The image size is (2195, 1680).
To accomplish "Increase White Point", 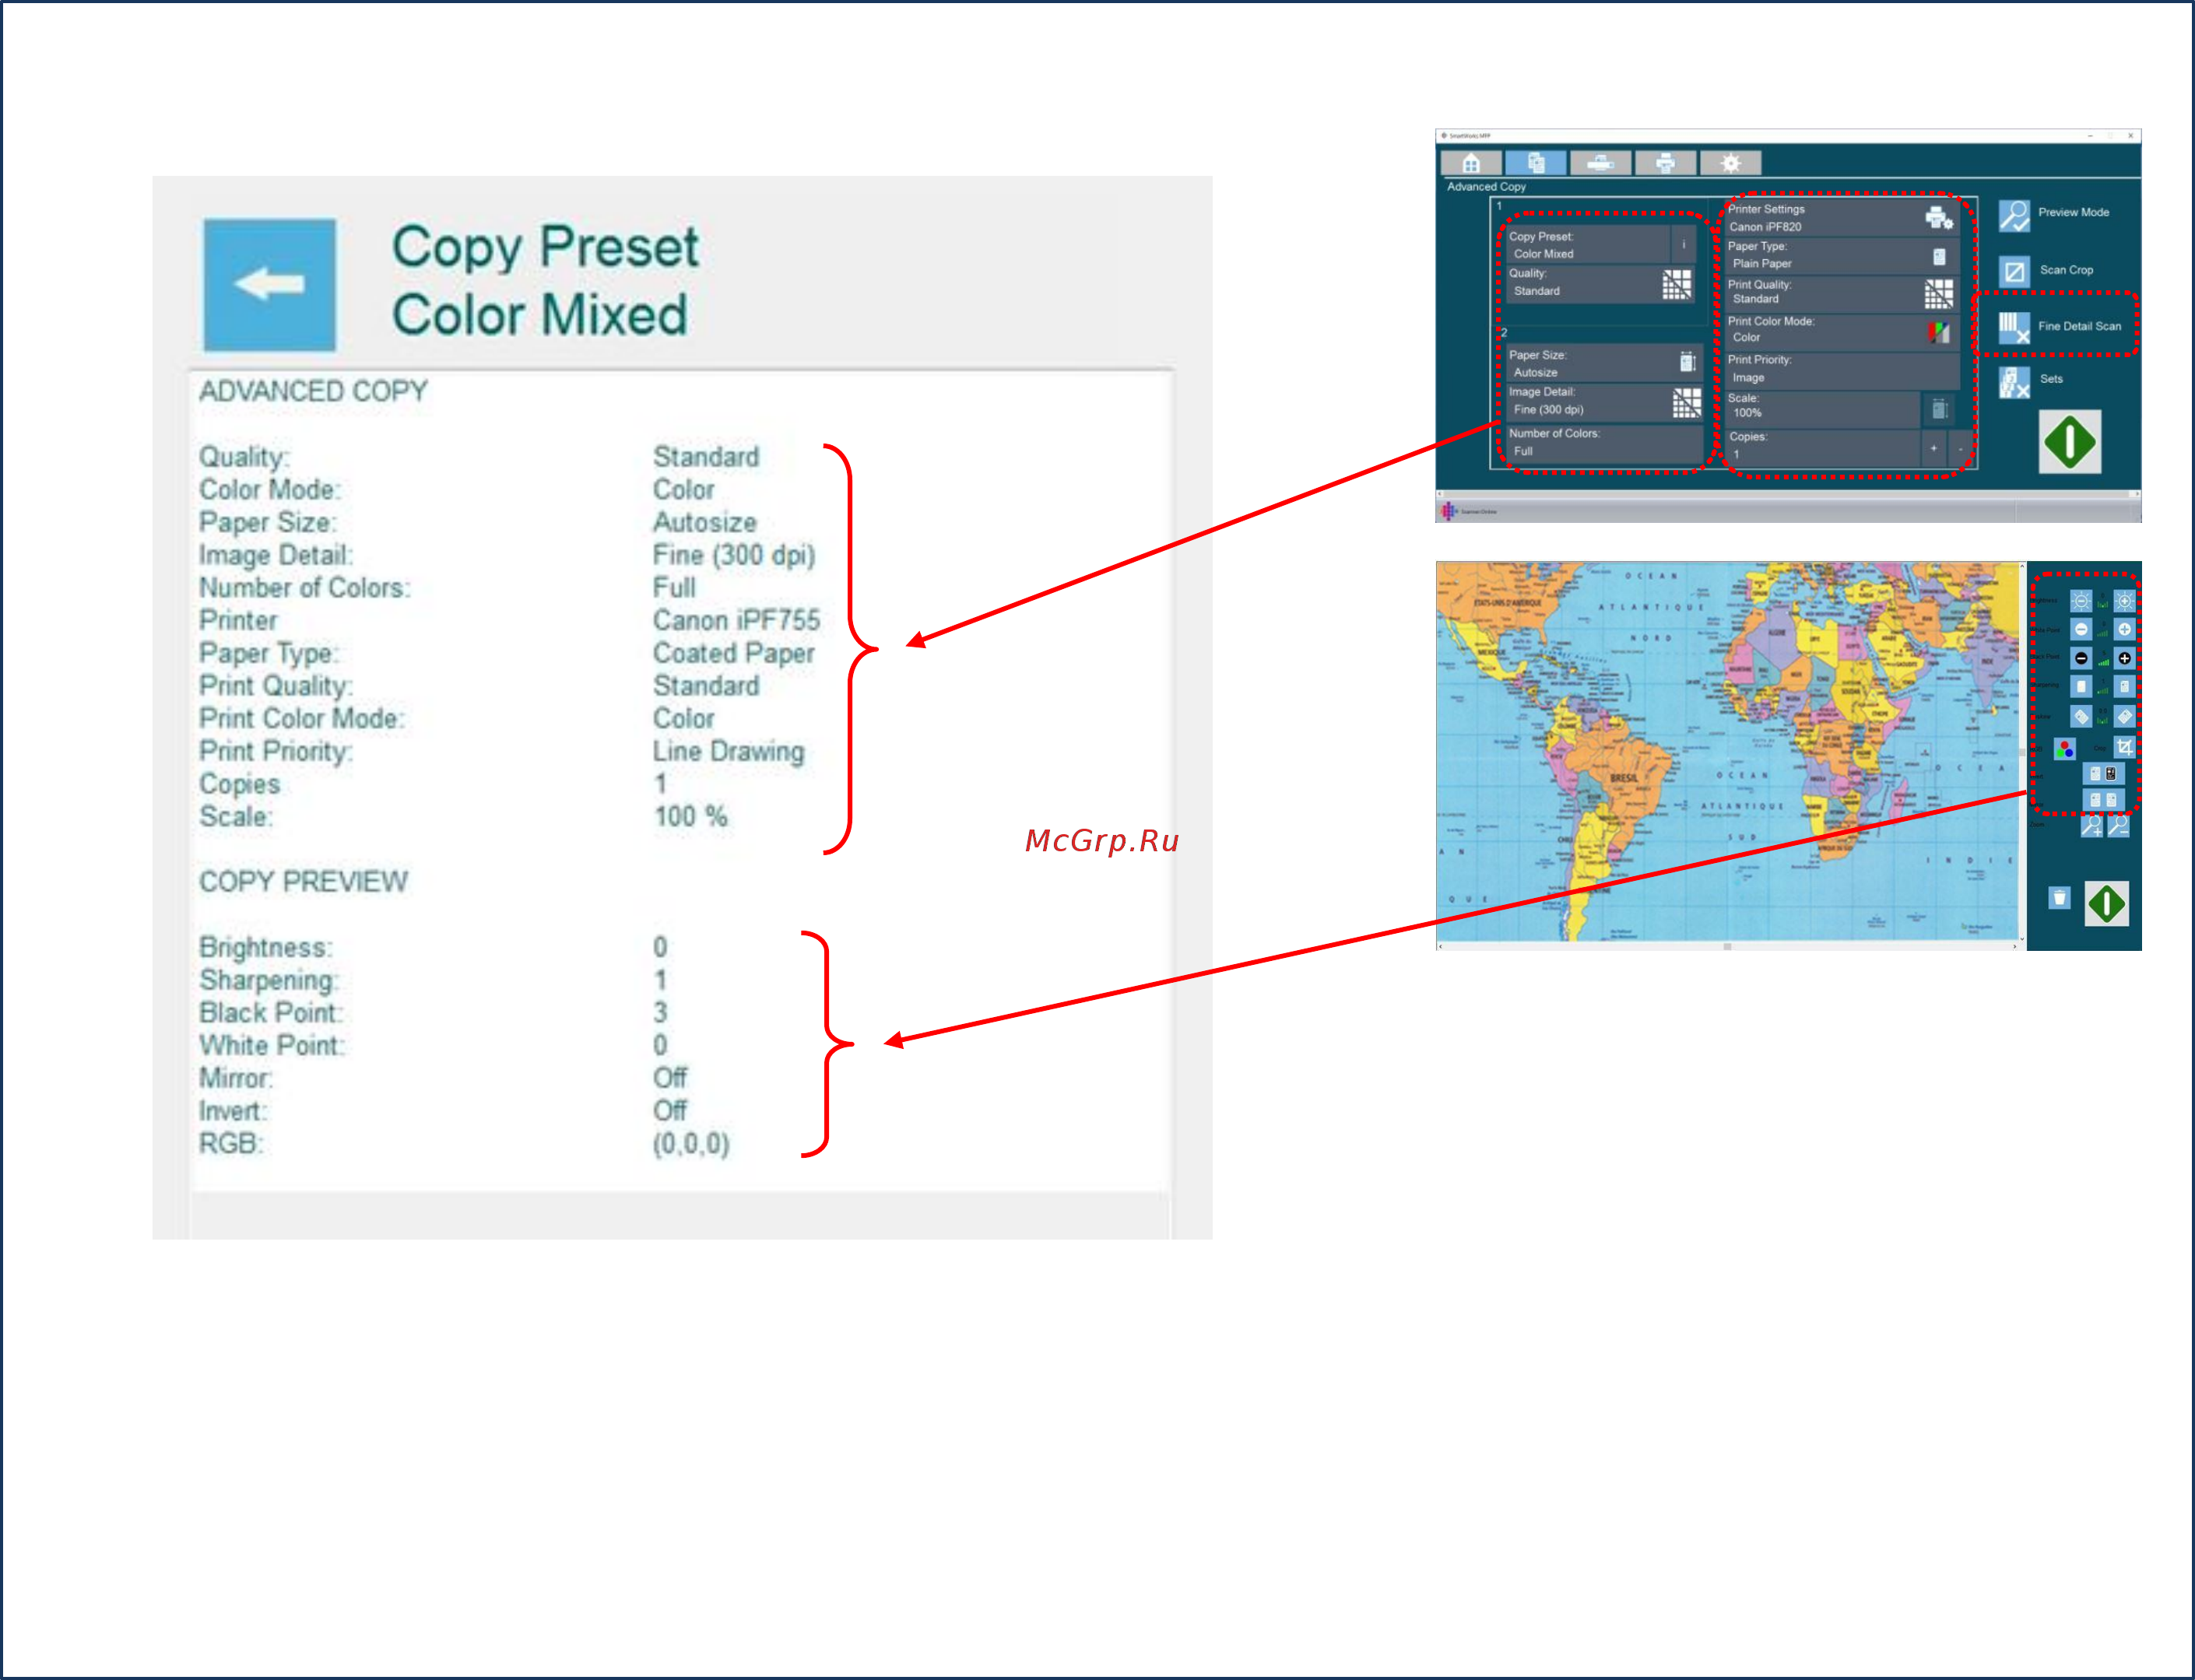I will pos(2125,629).
